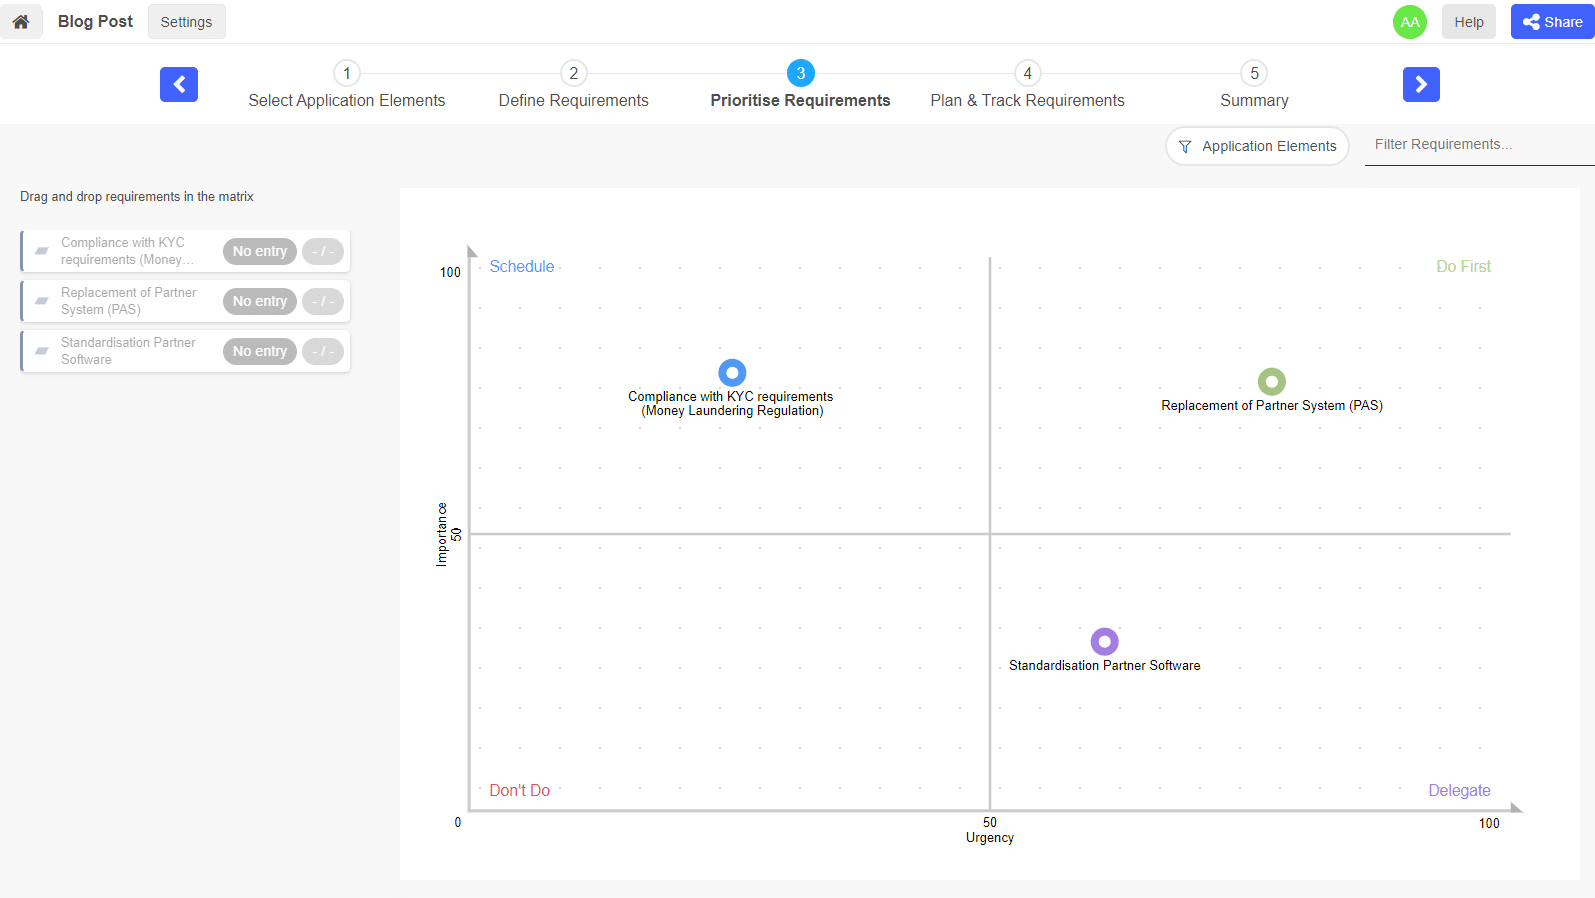Open step 5 Summary

(x=1254, y=74)
